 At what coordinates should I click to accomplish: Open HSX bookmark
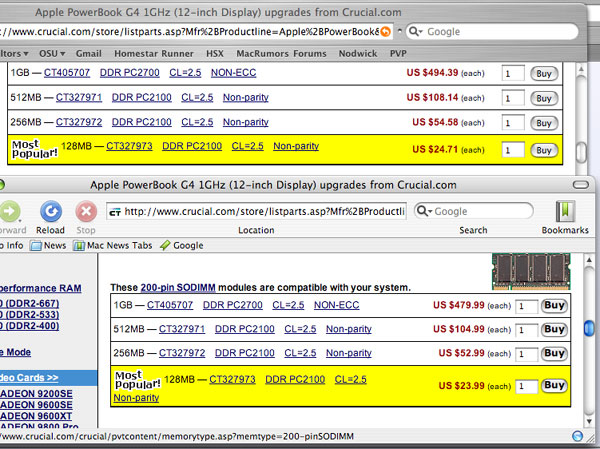coord(215,54)
